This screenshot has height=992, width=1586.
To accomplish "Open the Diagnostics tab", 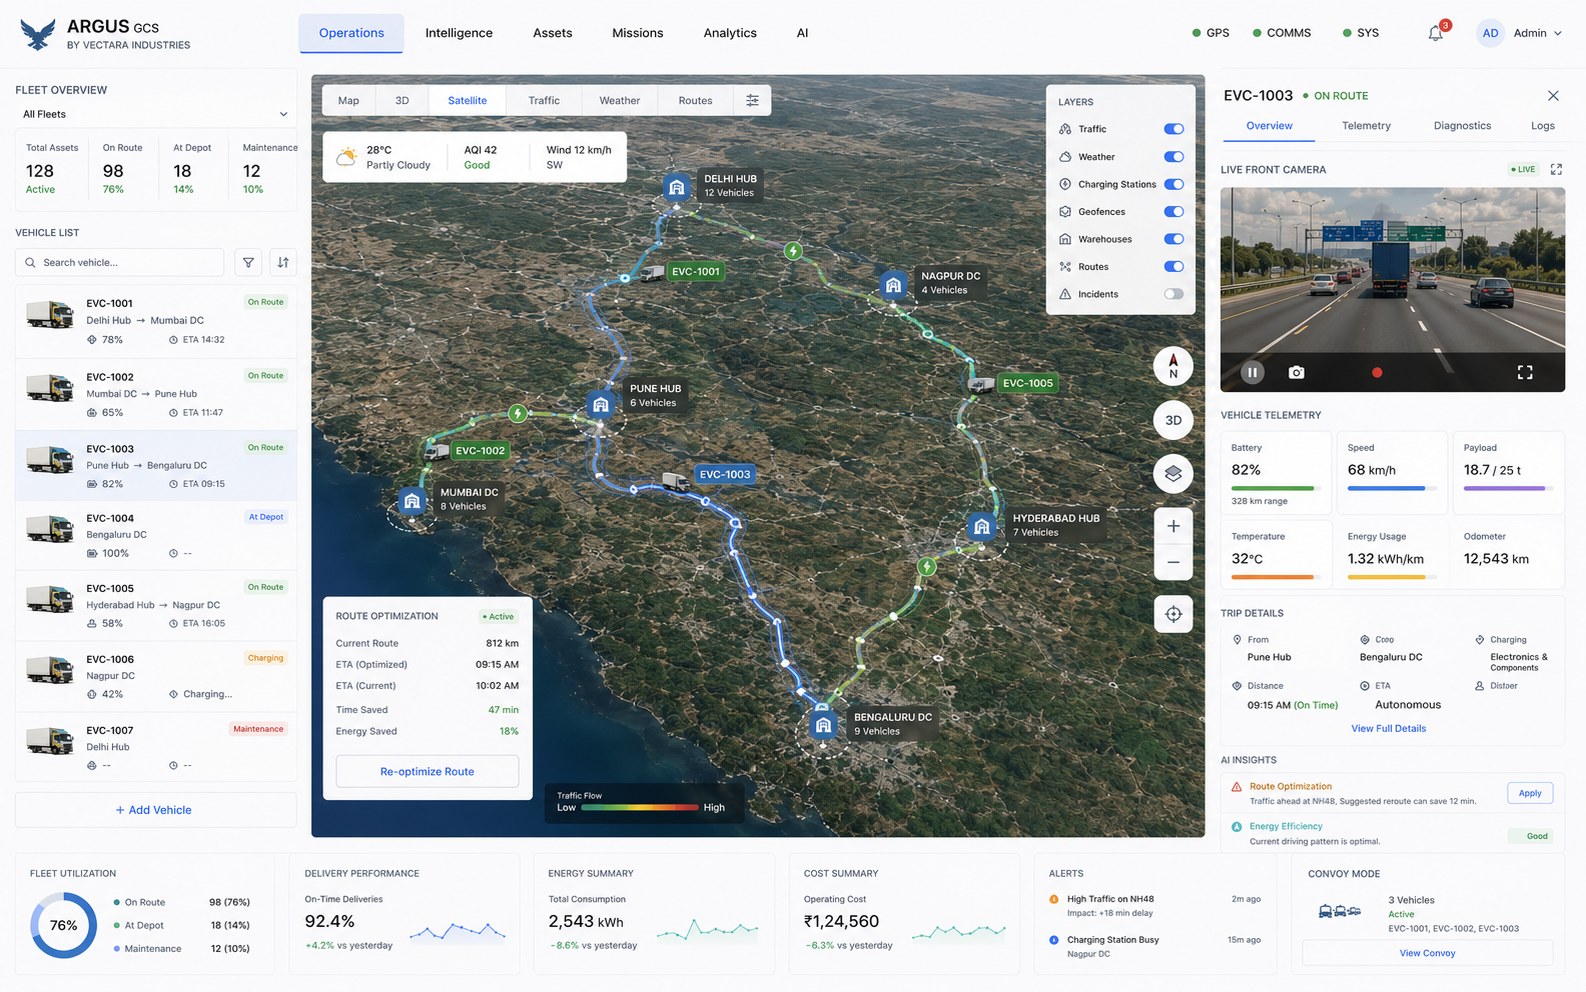I will click(1462, 126).
